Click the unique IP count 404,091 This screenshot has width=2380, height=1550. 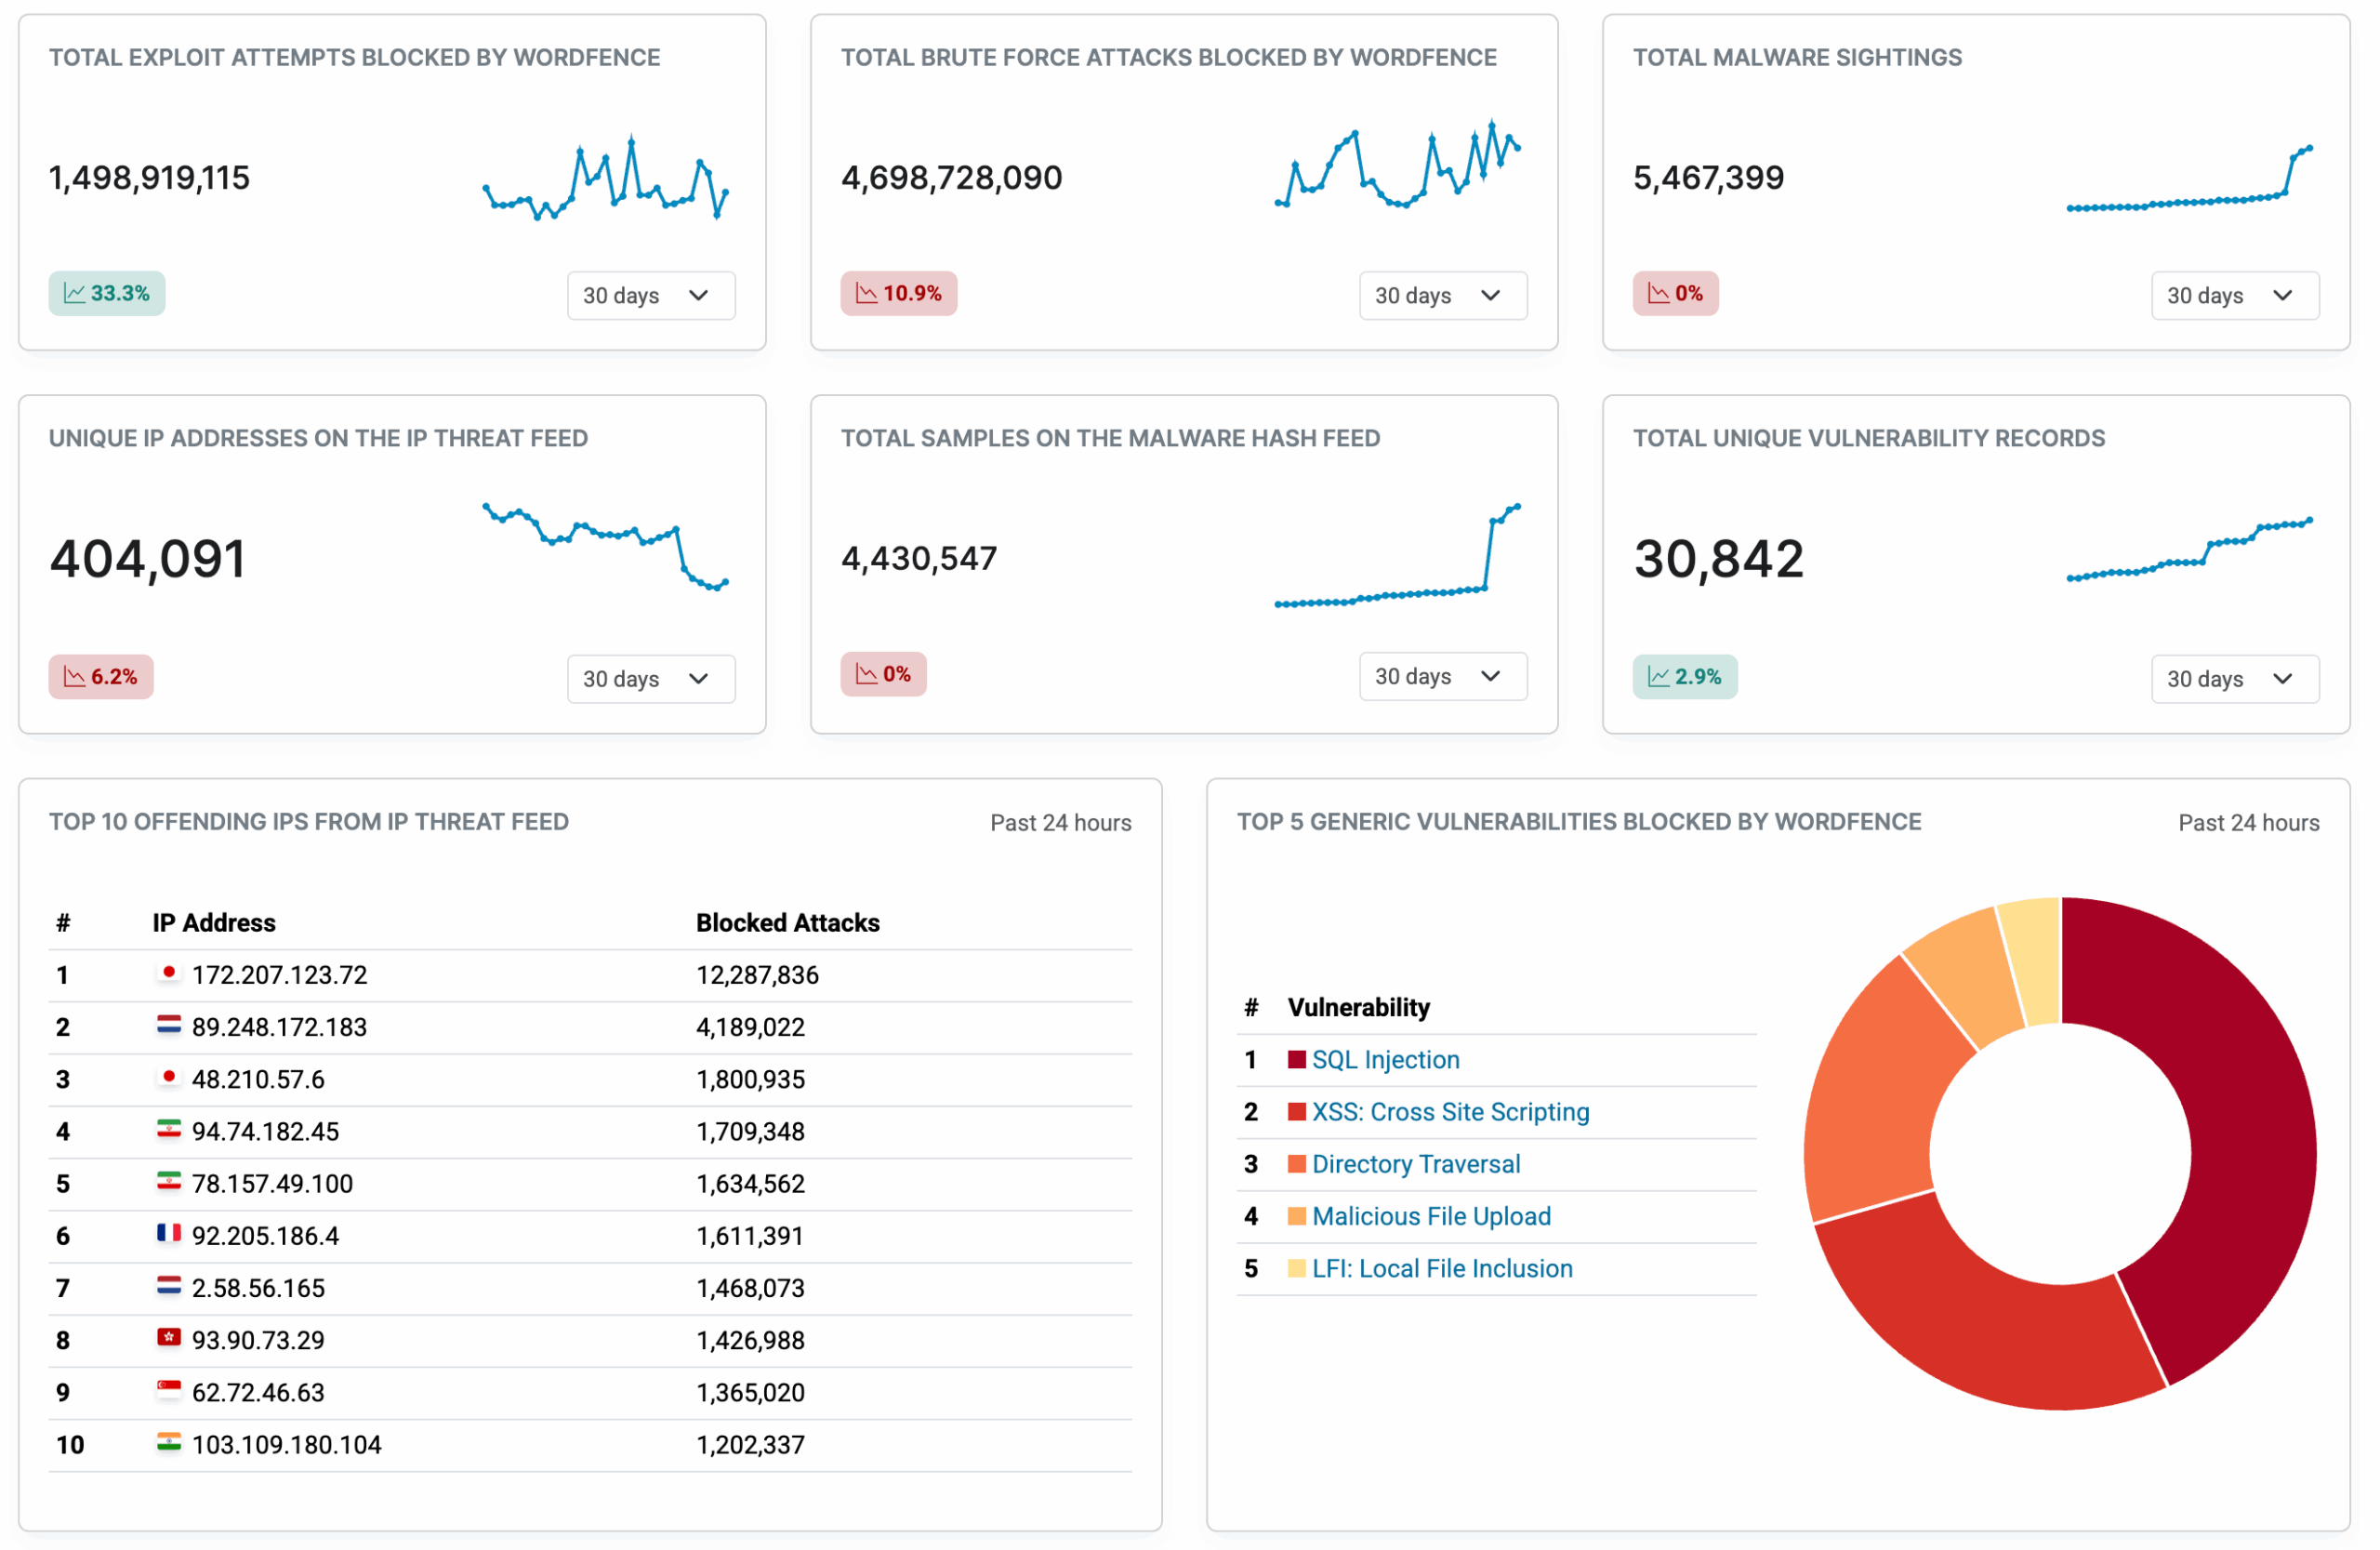[x=148, y=559]
